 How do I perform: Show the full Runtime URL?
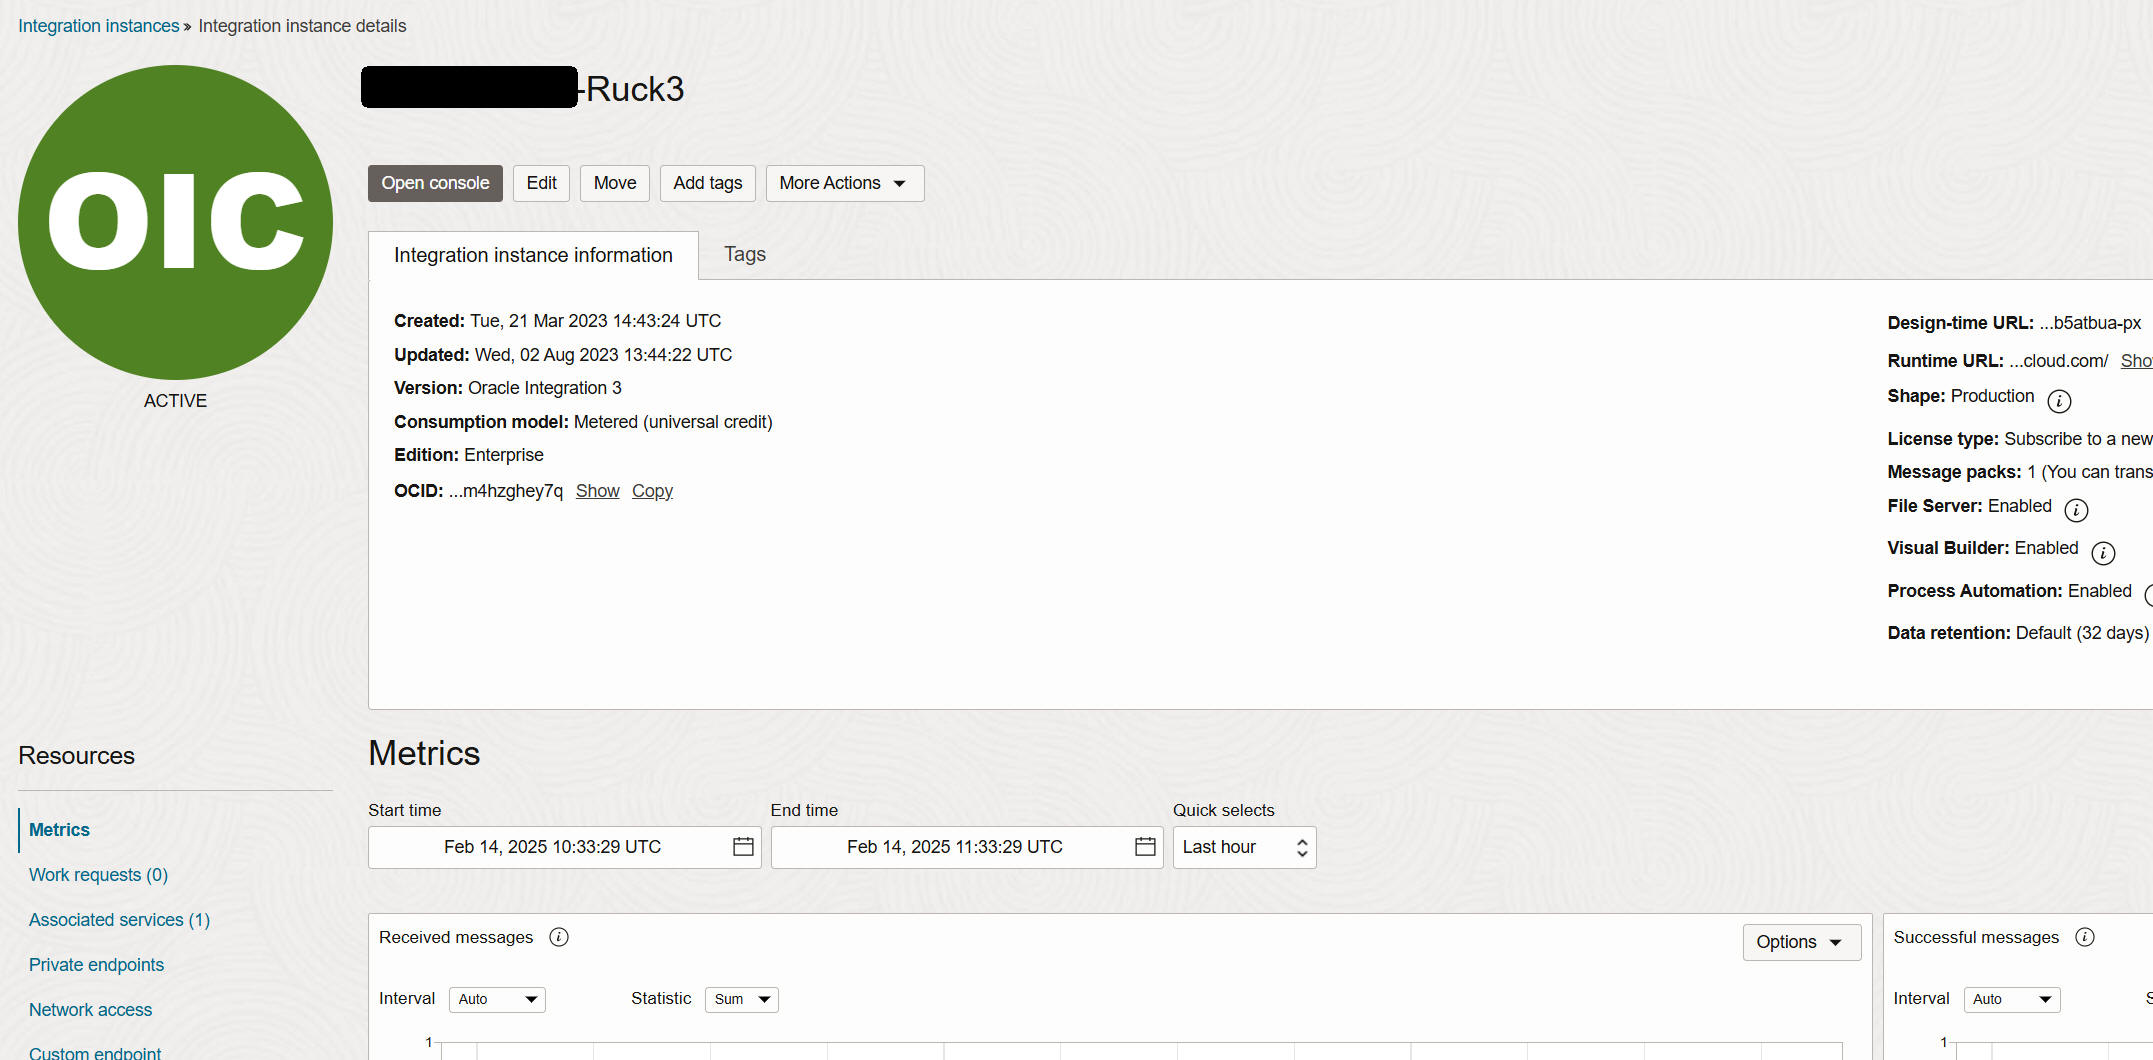coord(2137,361)
